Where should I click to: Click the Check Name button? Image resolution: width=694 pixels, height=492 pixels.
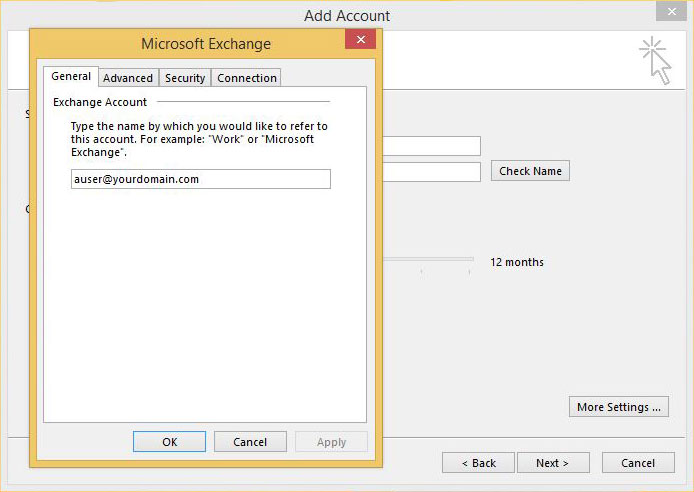(530, 171)
